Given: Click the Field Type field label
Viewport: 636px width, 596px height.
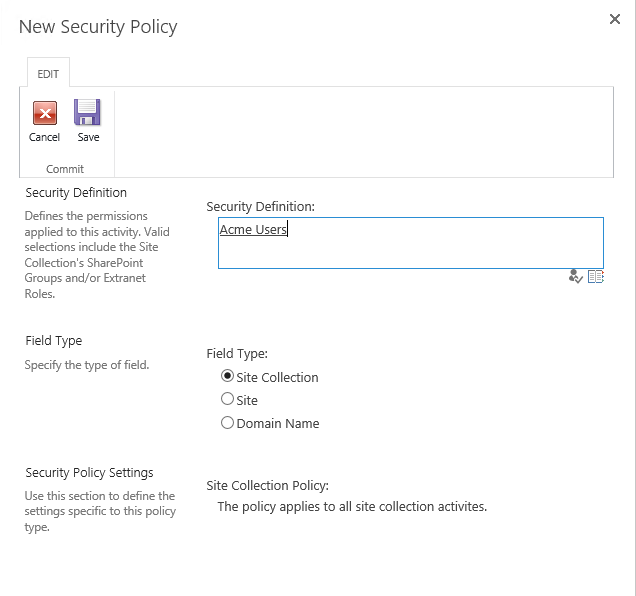Looking at the screenshot, I should pyautogui.click(x=237, y=353).
